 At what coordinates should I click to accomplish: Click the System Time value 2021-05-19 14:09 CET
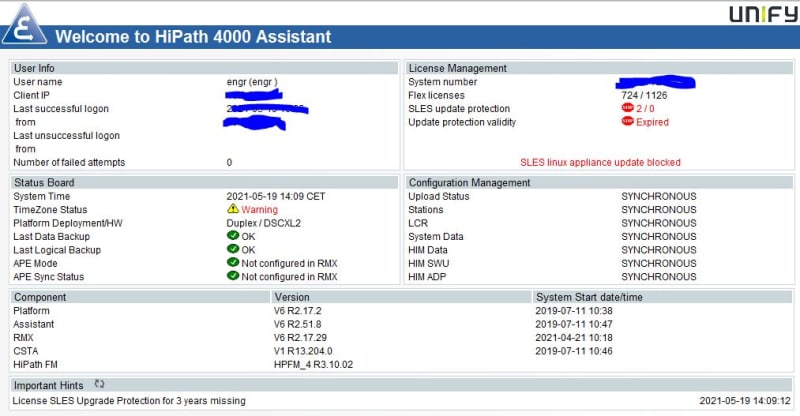(x=276, y=197)
